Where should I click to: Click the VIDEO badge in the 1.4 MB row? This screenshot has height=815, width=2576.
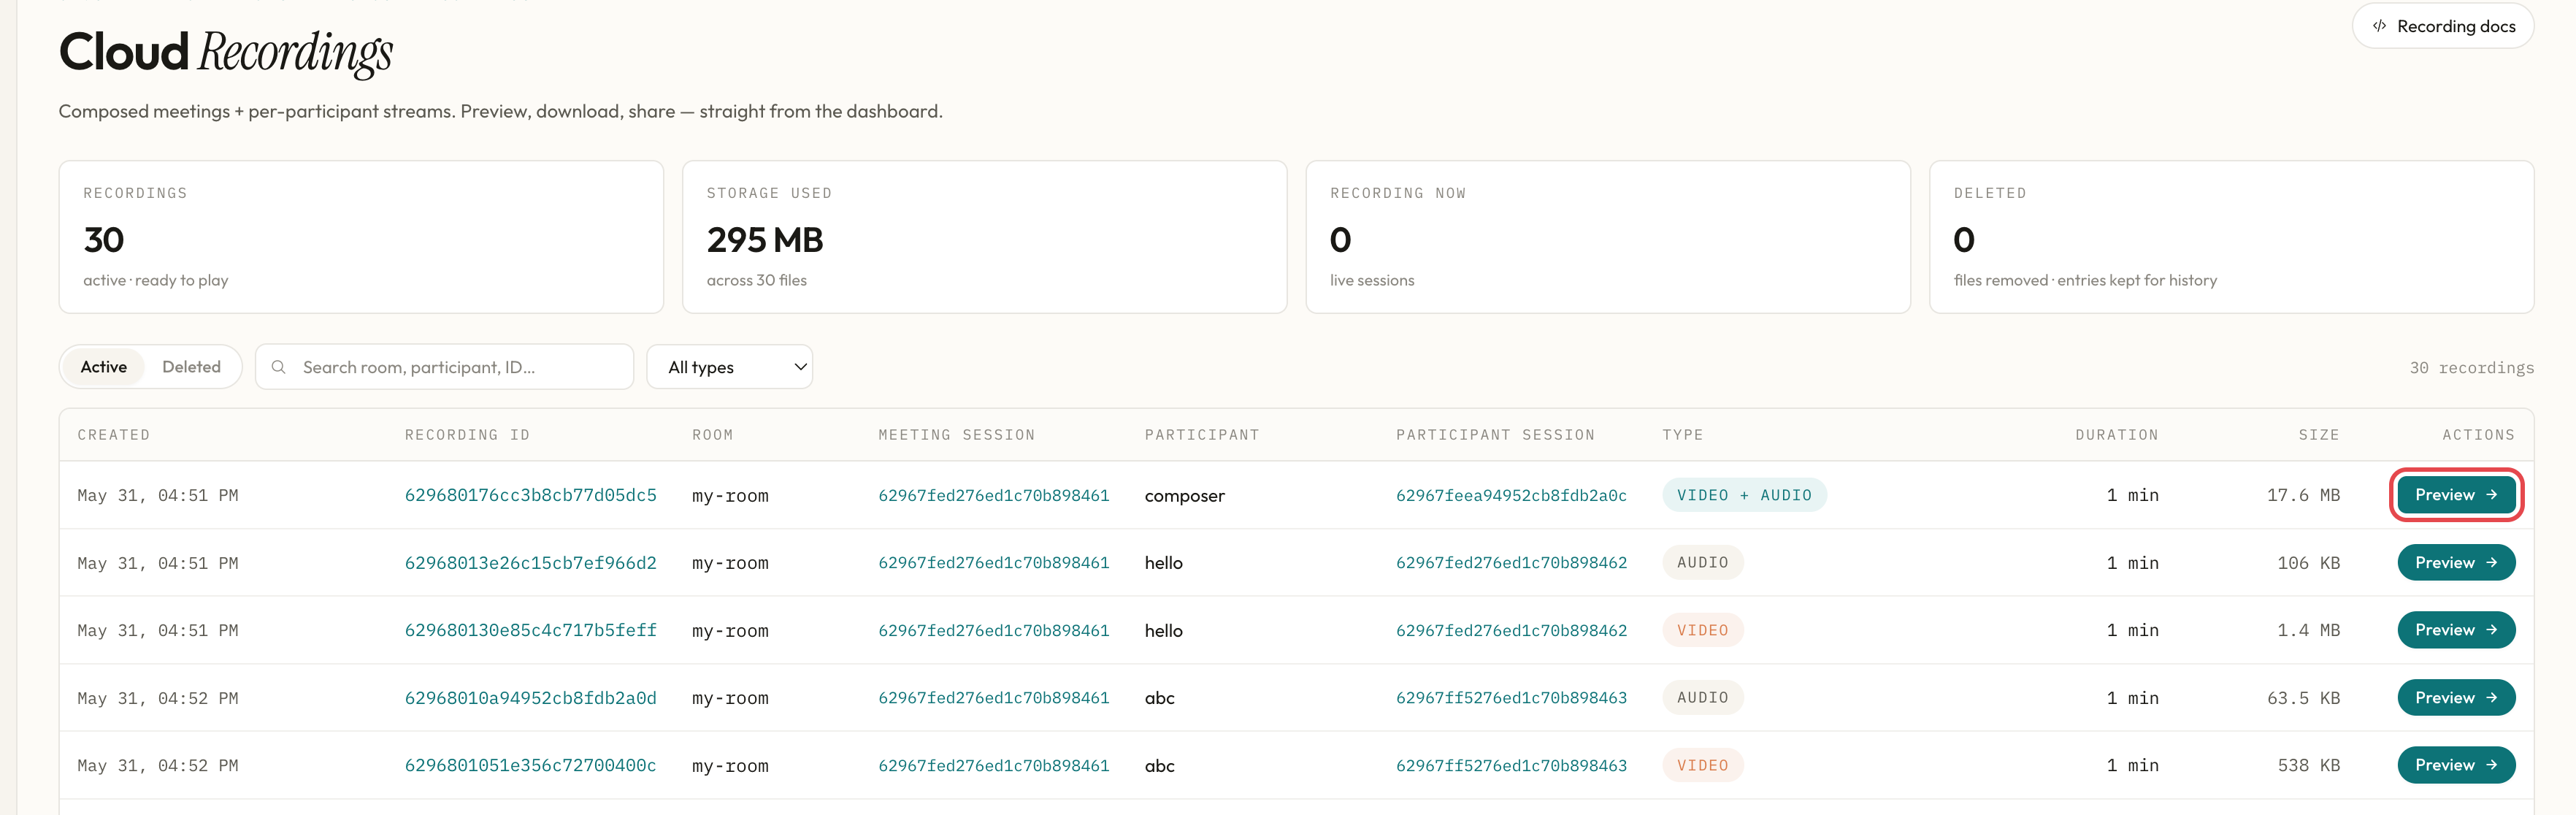[1702, 630]
